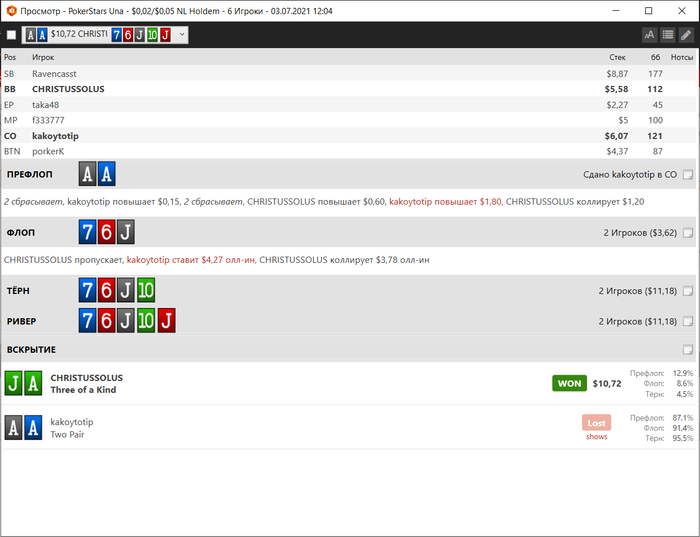This screenshot has width=700, height=537.
Task: Click the Префлоп 12,9% equity value
Action: click(683, 373)
